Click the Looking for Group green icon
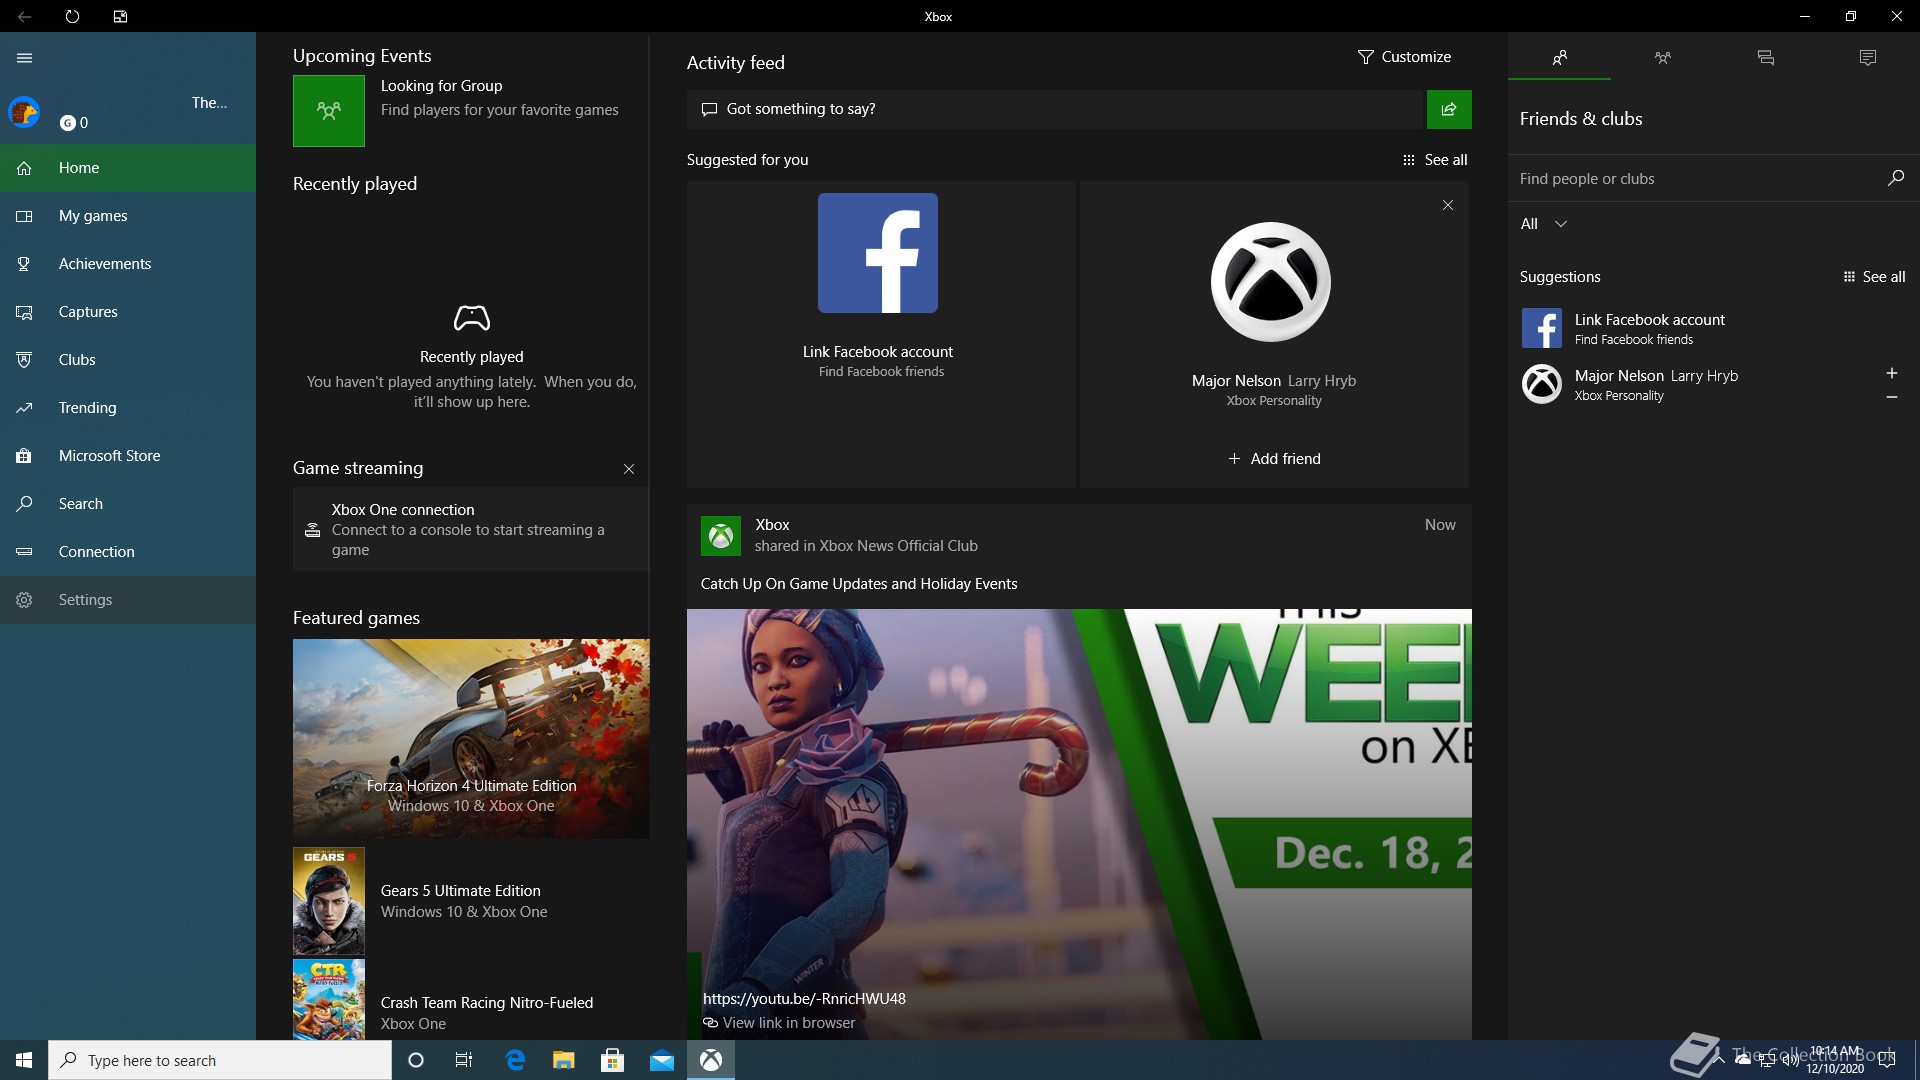The width and height of the screenshot is (1920, 1080). tap(329, 111)
